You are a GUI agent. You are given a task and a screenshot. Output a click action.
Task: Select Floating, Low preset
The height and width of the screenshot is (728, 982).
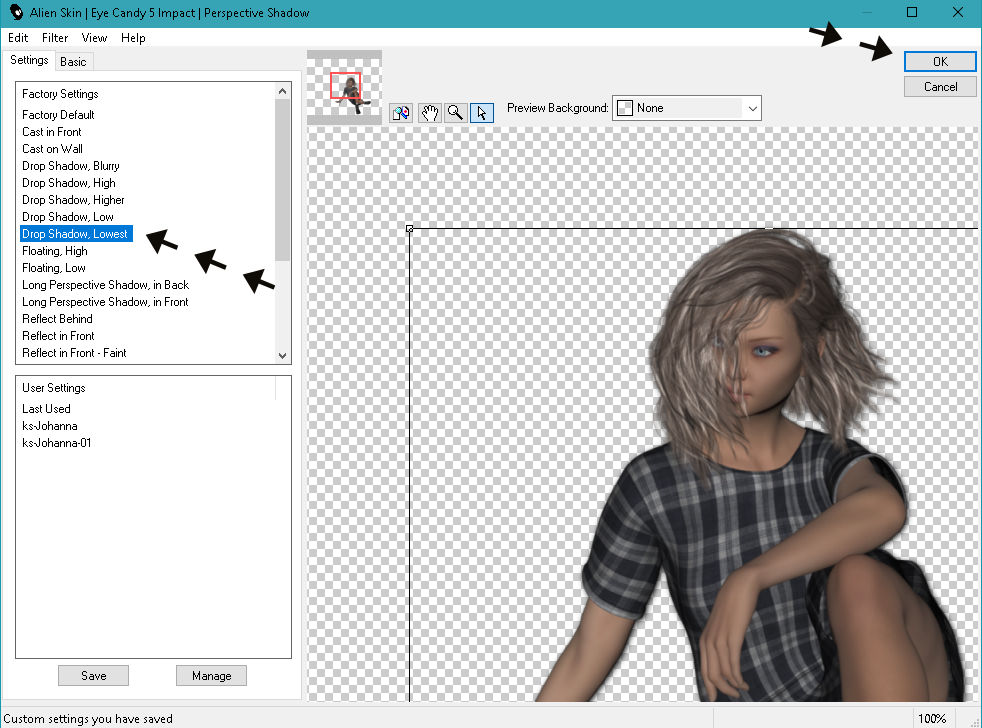(x=54, y=268)
